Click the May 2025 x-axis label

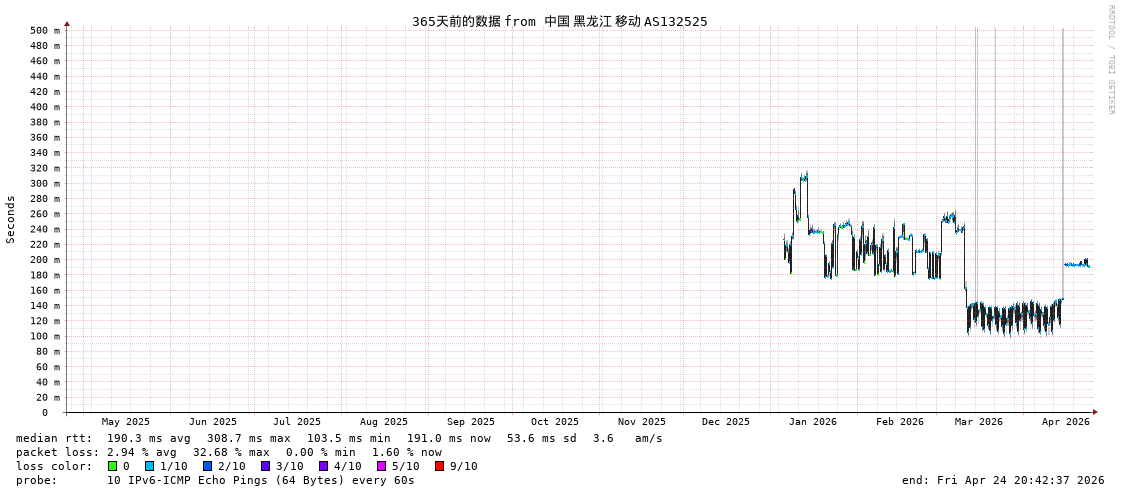[126, 422]
